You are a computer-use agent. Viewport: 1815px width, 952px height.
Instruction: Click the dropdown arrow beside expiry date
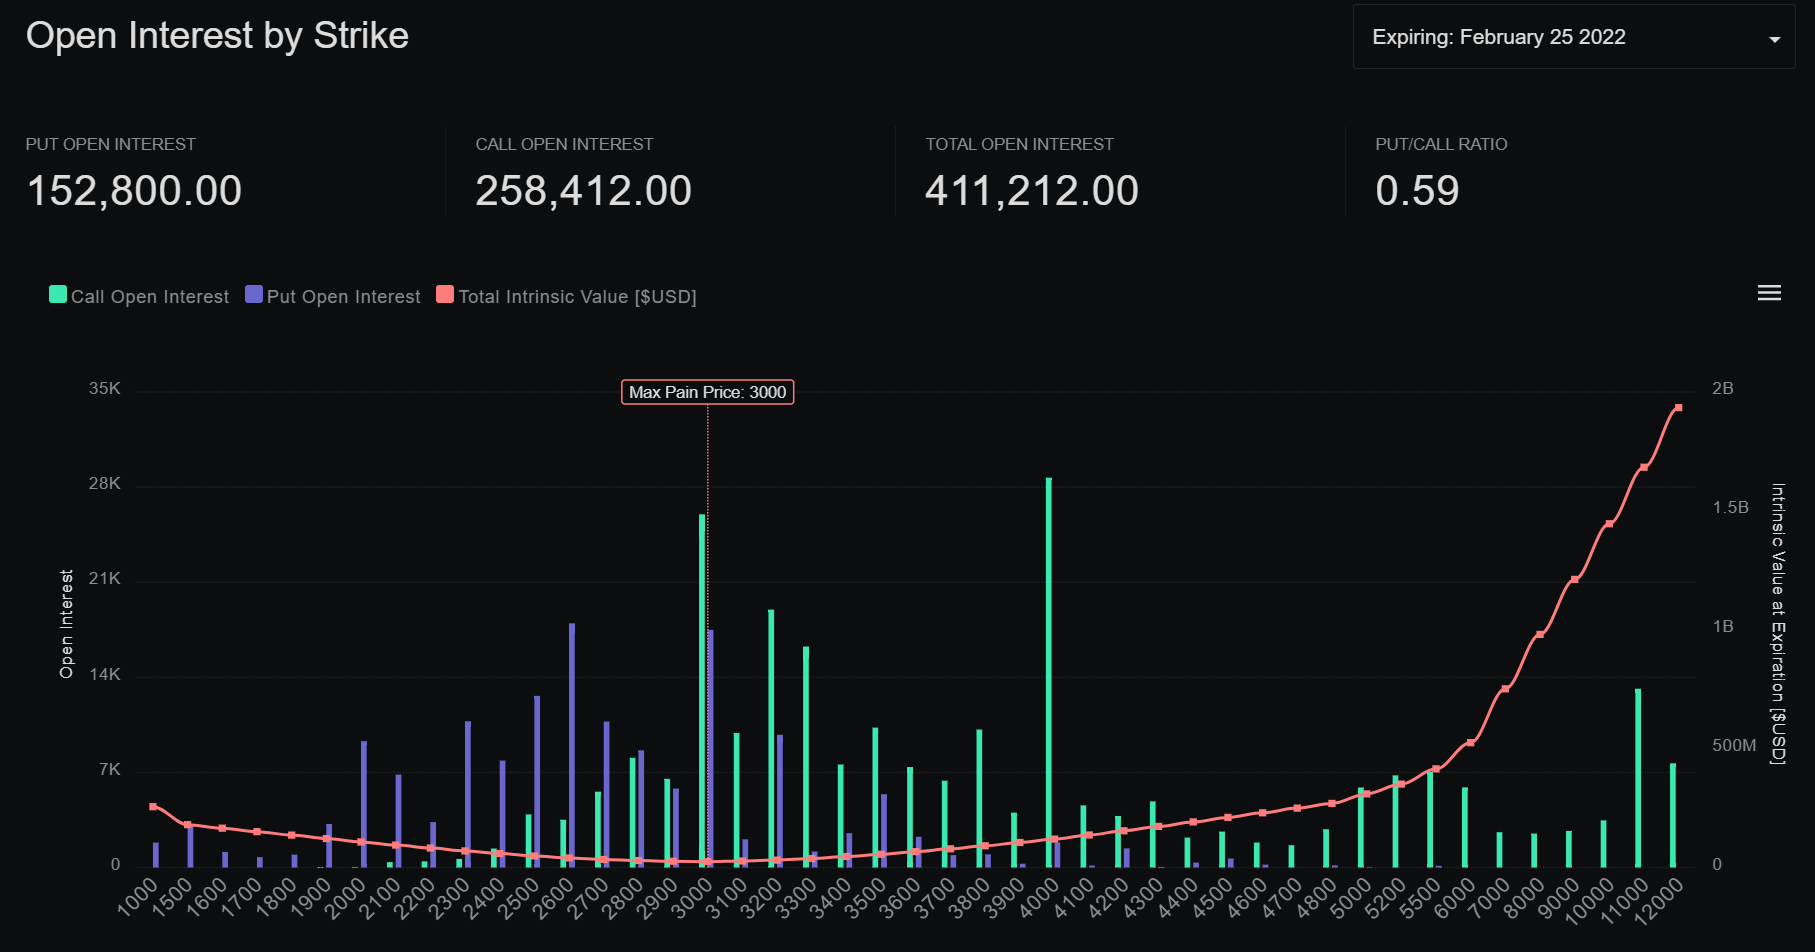coord(1774,39)
